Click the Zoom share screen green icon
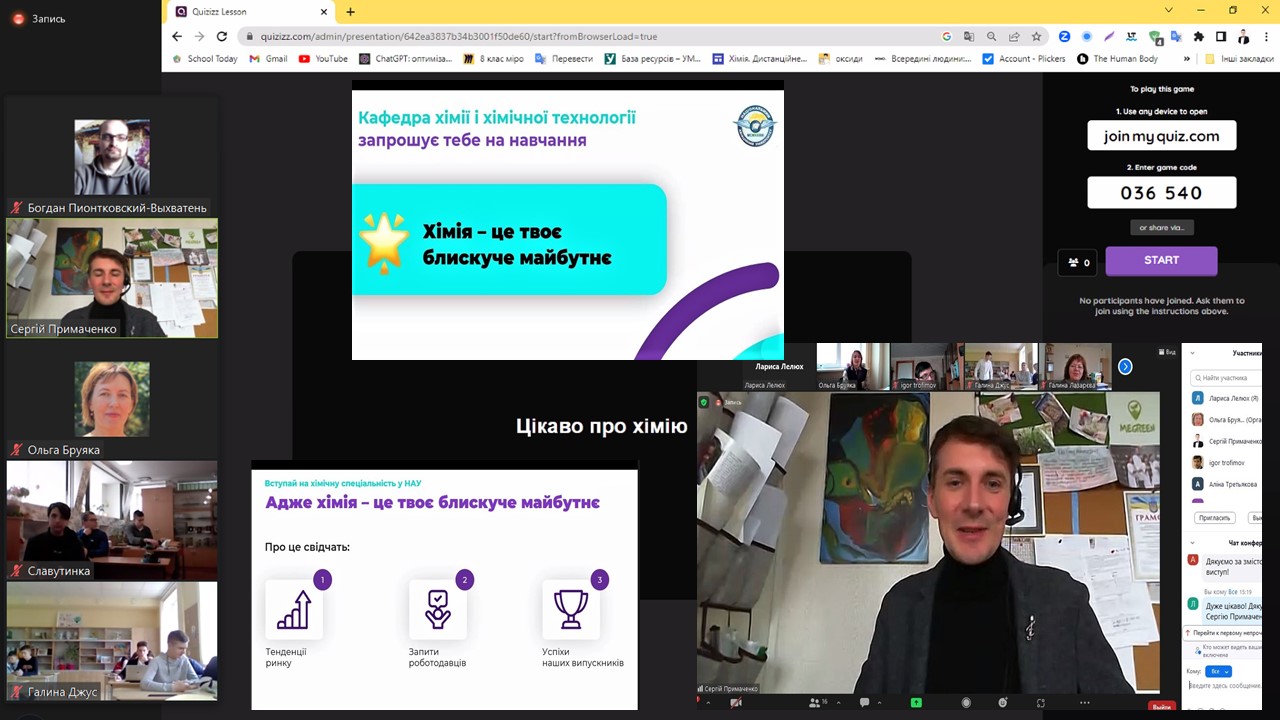 coord(916,703)
